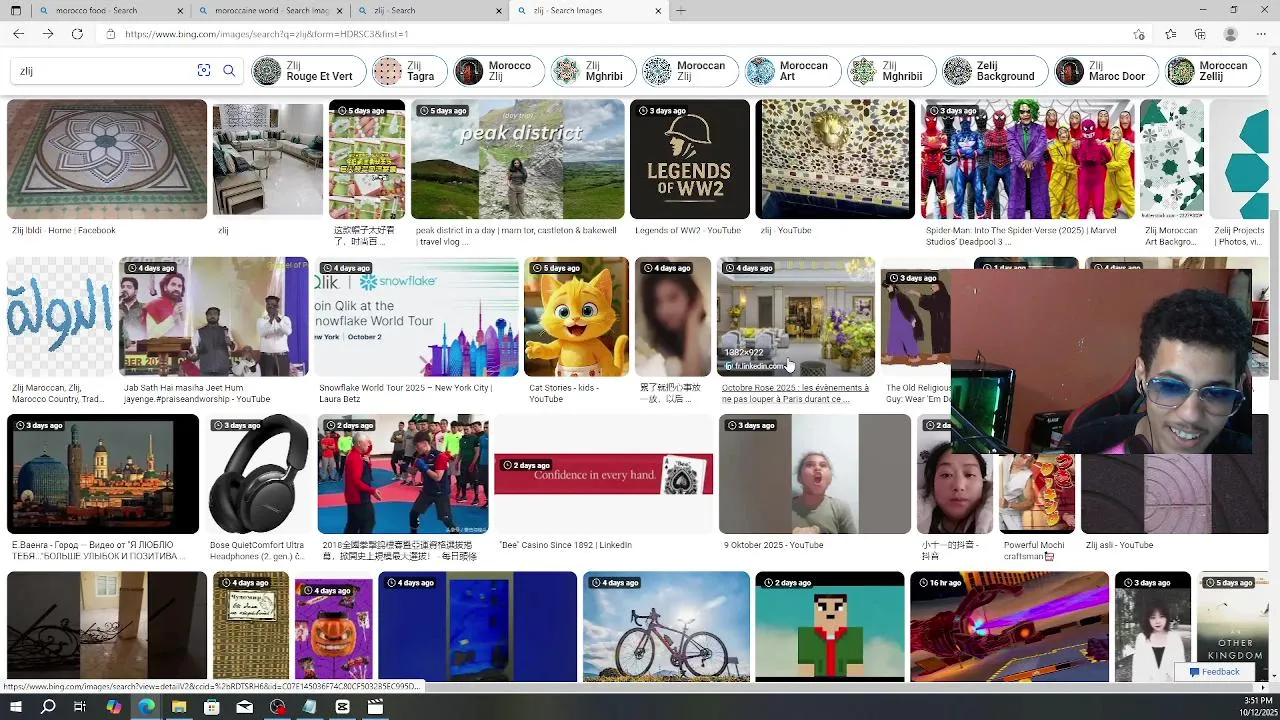Viewport: 1280px width, 720px height.
Task: Open the browser profile menu
Action: (1231, 34)
